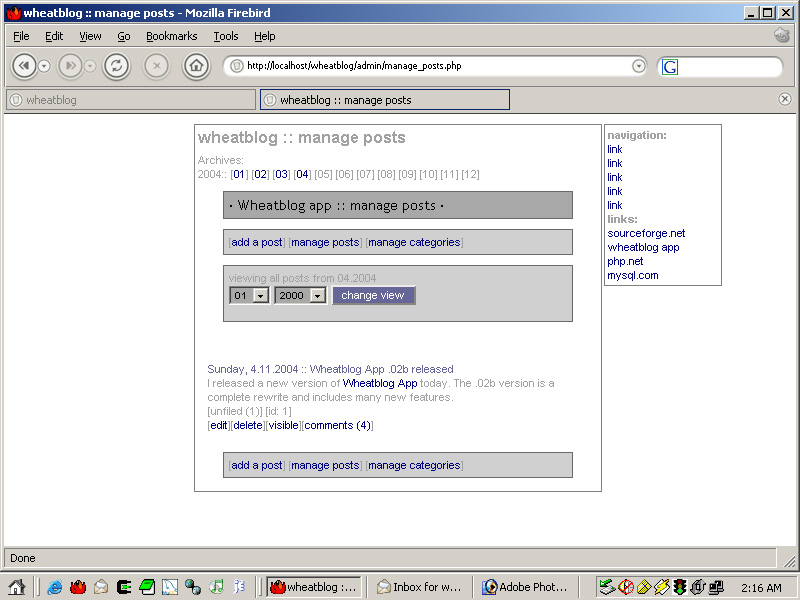Switch to the first wheatblog tab
Viewport: 800px width, 600px height.
130,99
